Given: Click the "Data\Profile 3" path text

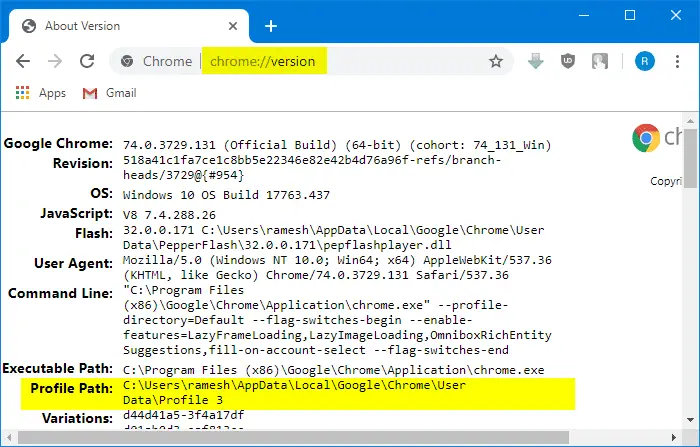Looking at the screenshot, I should (173, 400).
